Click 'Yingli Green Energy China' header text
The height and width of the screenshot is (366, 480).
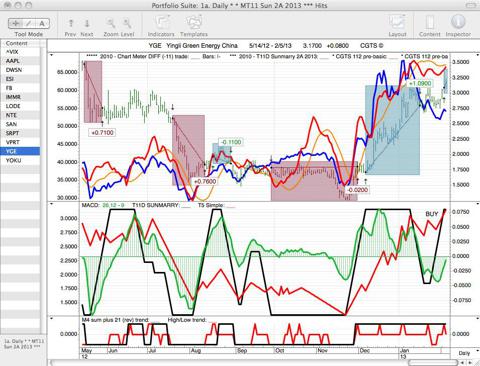click(202, 46)
